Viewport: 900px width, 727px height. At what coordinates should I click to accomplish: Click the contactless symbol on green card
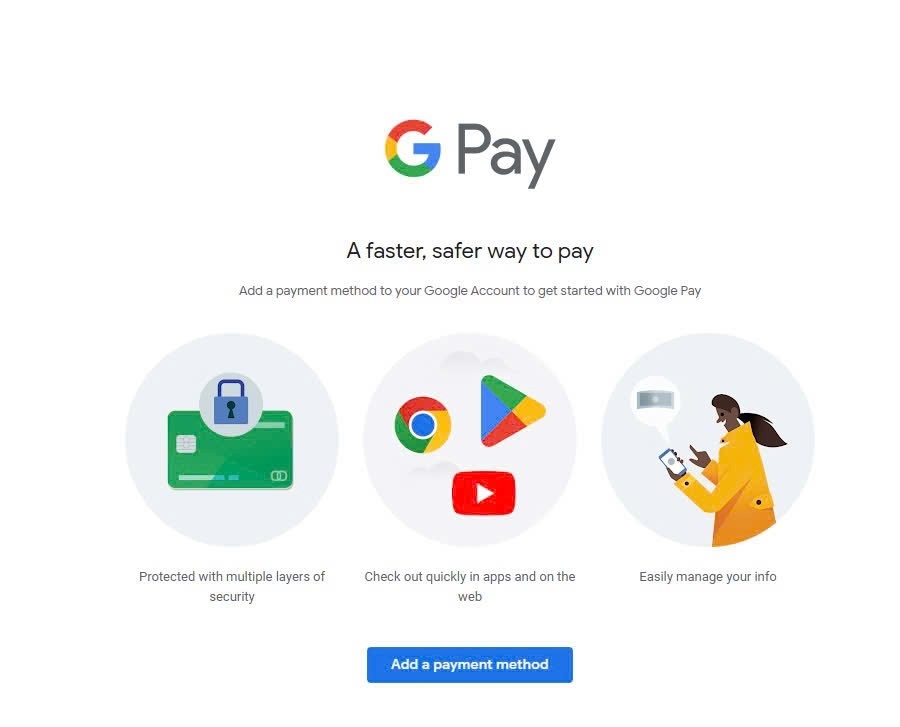pyautogui.click(x=278, y=476)
